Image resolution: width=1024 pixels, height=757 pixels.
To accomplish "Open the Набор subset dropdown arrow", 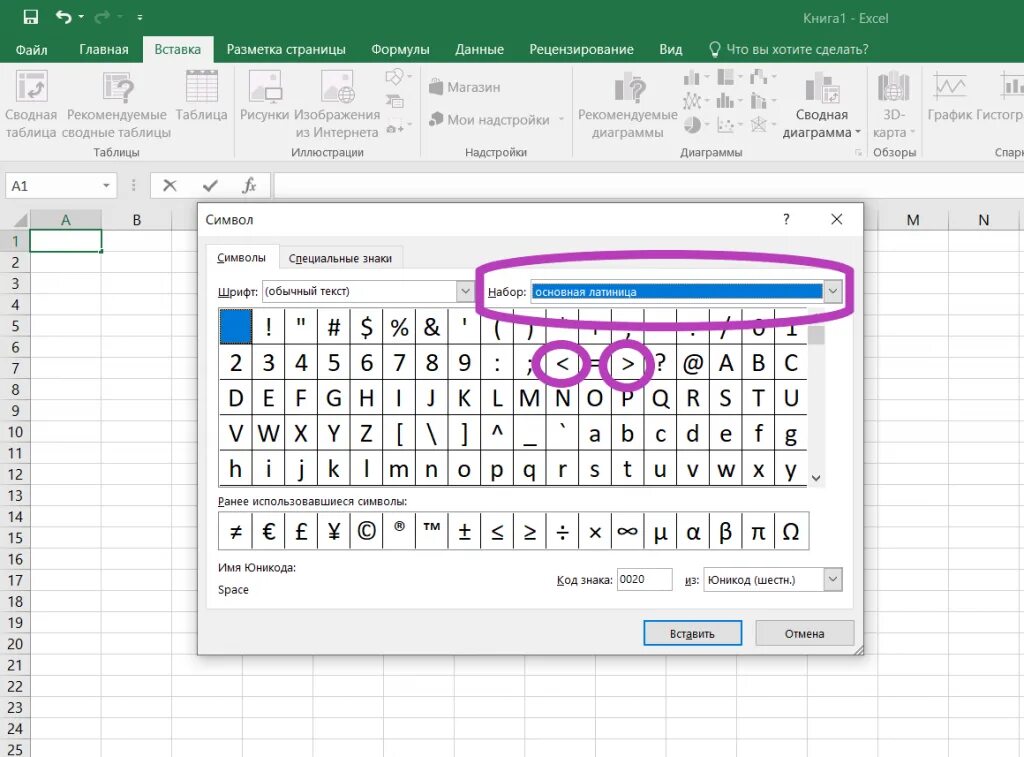I will click(x=833, y=291).
